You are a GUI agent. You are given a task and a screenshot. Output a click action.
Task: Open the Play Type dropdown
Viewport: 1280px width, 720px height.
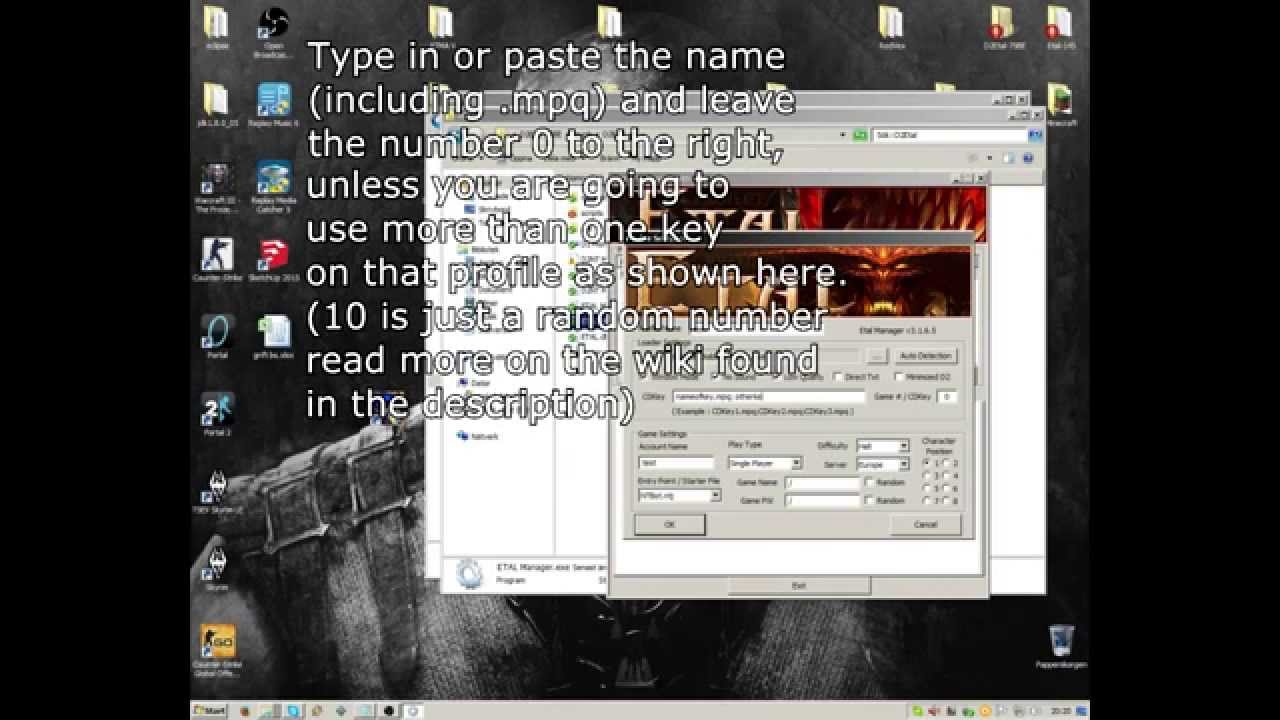(x=765, y=463)
